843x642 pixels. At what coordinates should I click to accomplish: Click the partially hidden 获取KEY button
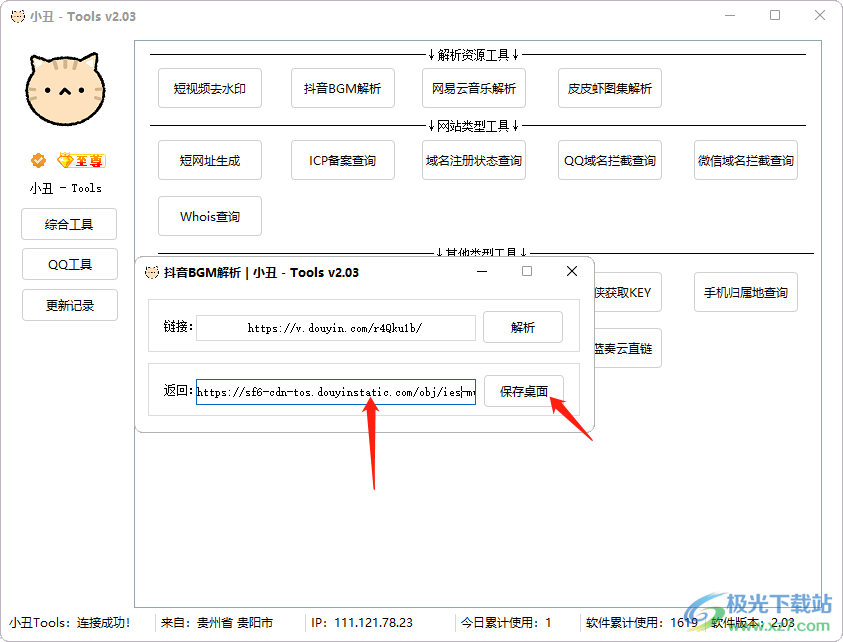[628, 292]
